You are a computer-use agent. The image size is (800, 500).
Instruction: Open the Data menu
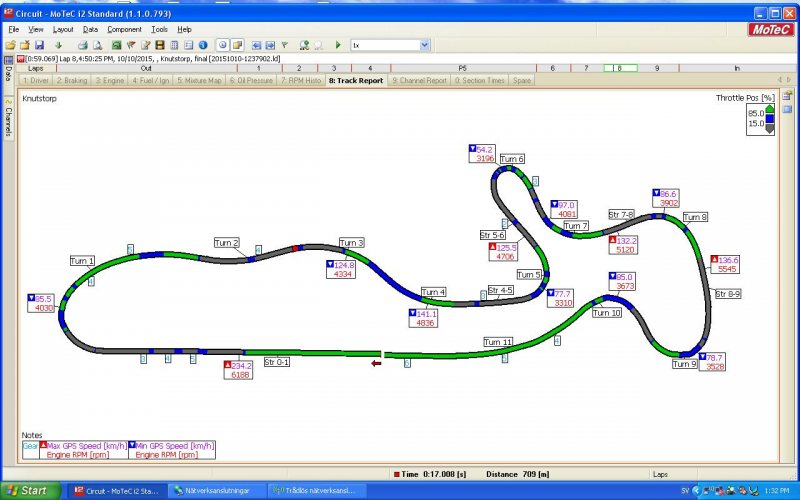click(x=90, y=29)
